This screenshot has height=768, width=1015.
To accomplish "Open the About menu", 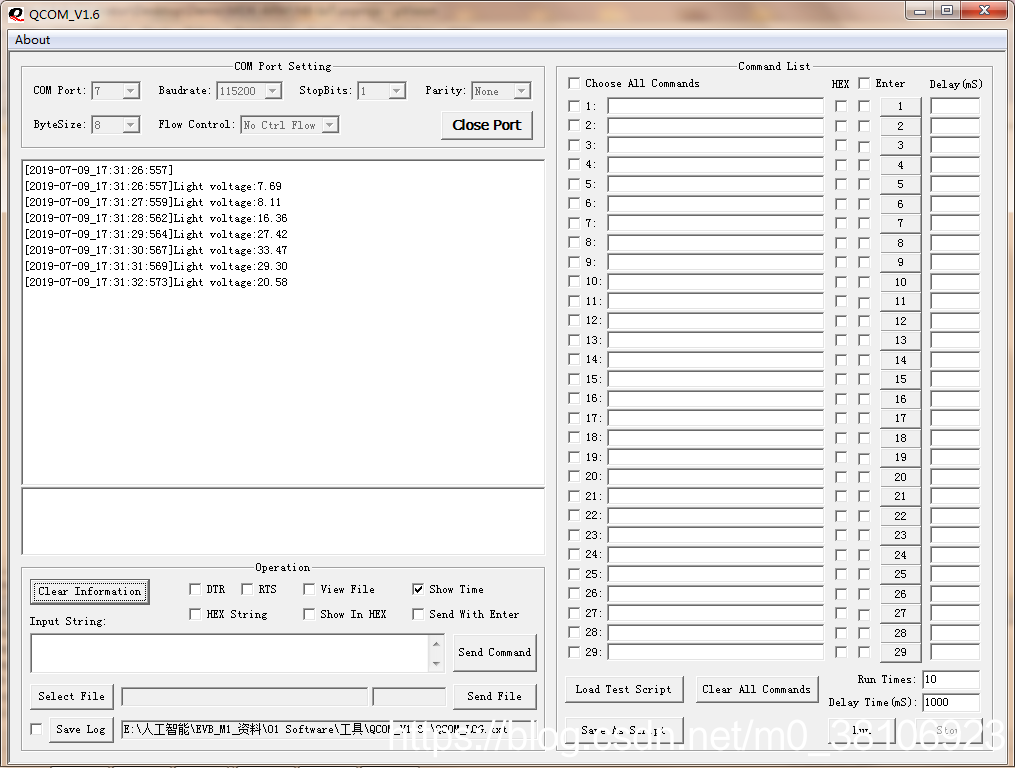I will 31,39.
